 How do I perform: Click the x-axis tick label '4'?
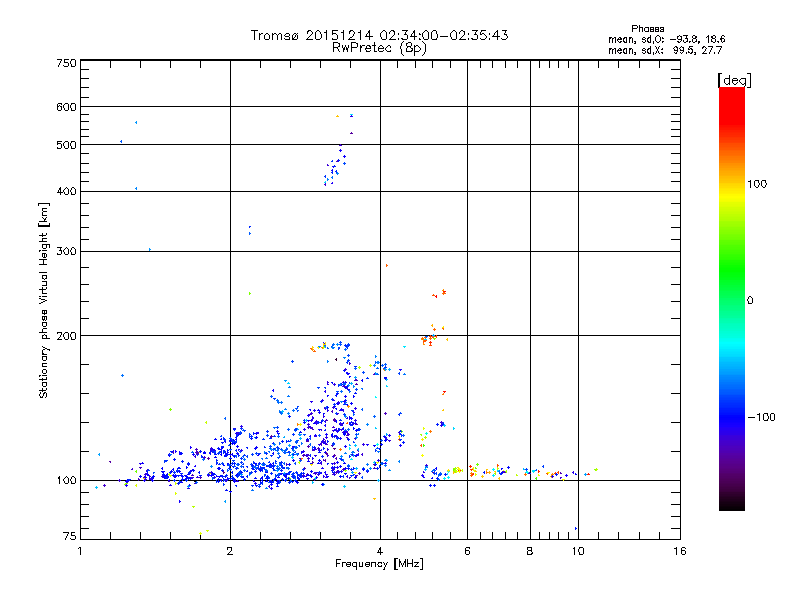(380, 551)
